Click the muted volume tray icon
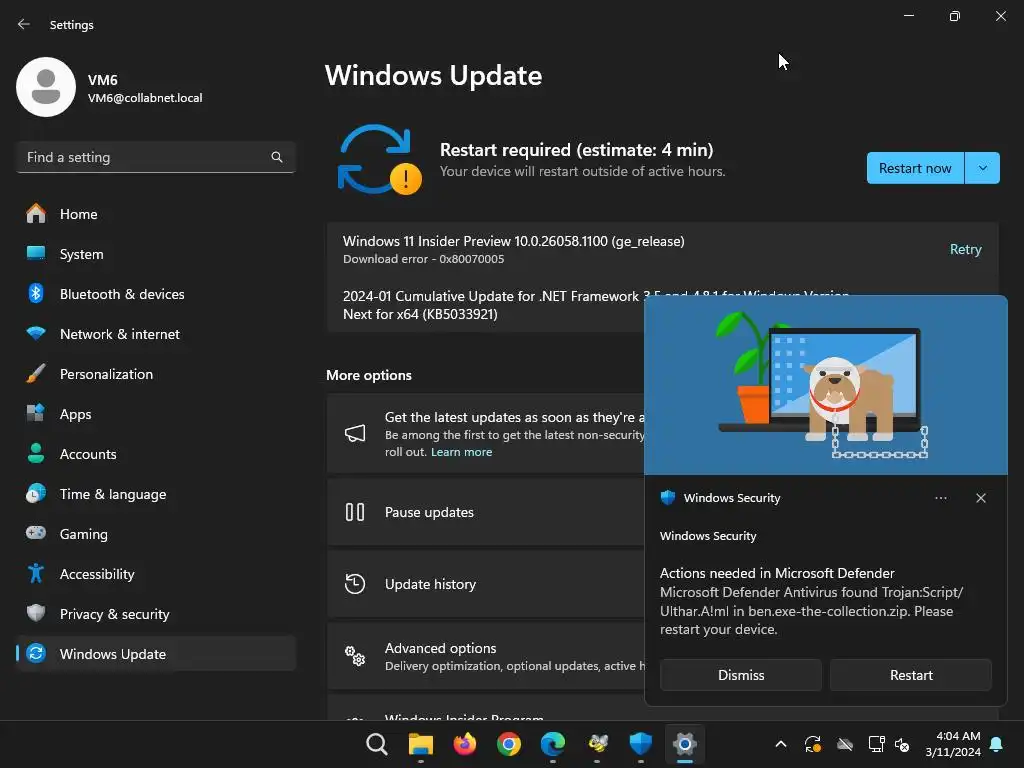 coord(902,744)
